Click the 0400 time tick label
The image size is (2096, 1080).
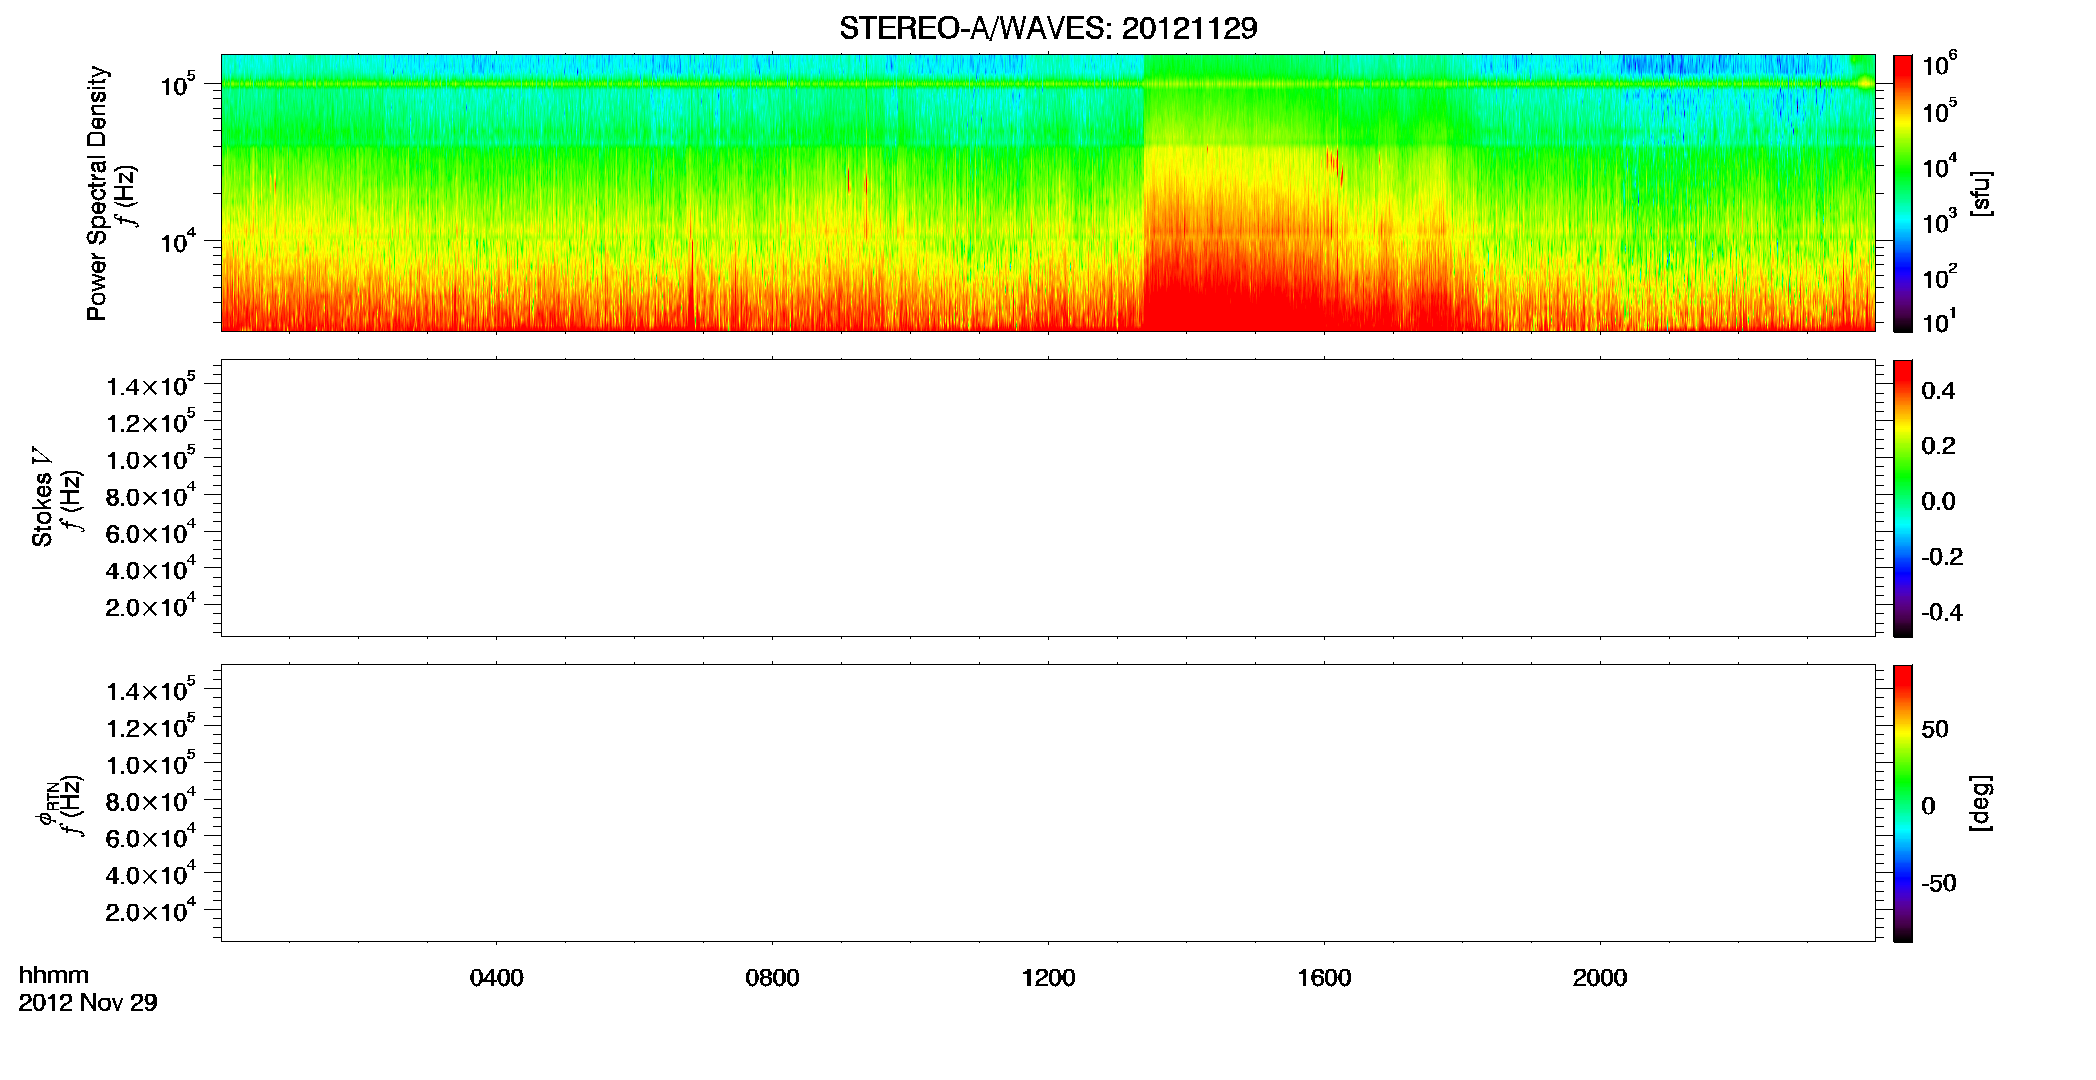(497, 978)
